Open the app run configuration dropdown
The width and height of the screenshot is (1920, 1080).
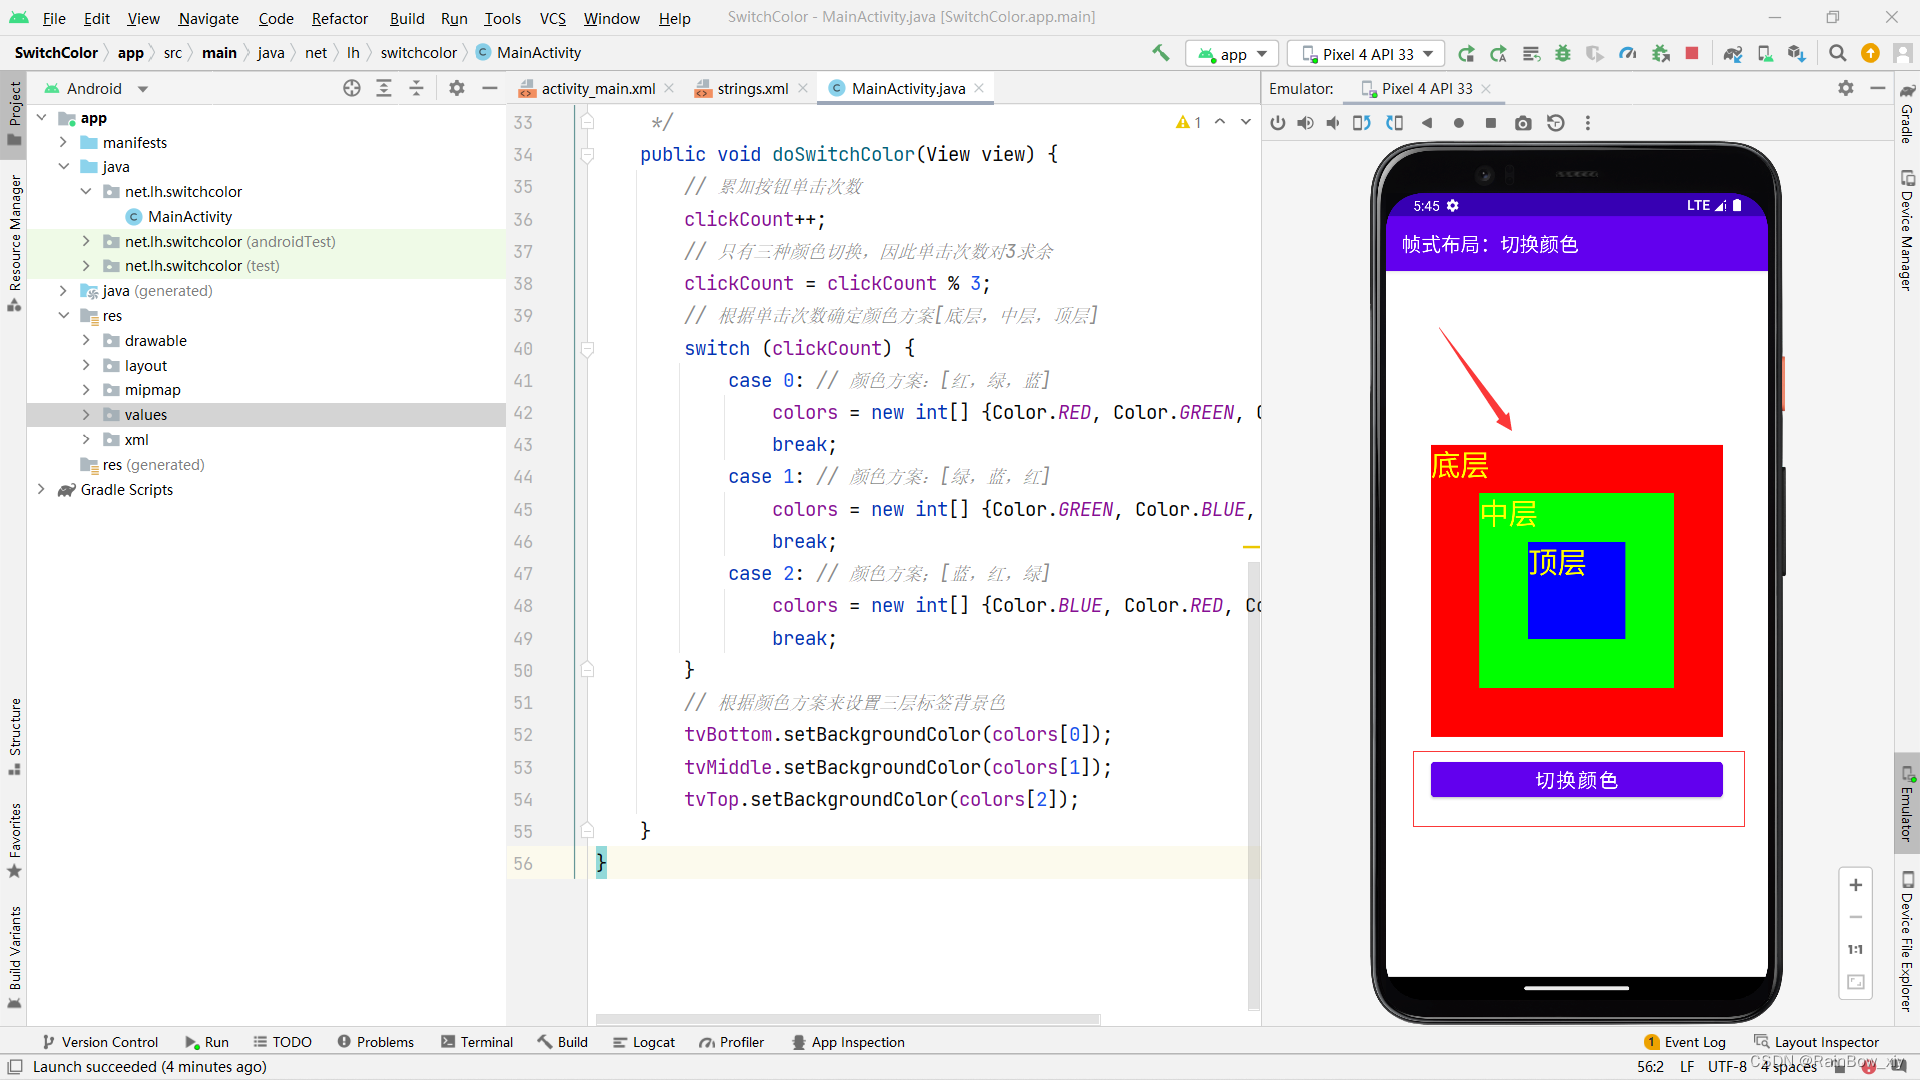click(1233, 53)
